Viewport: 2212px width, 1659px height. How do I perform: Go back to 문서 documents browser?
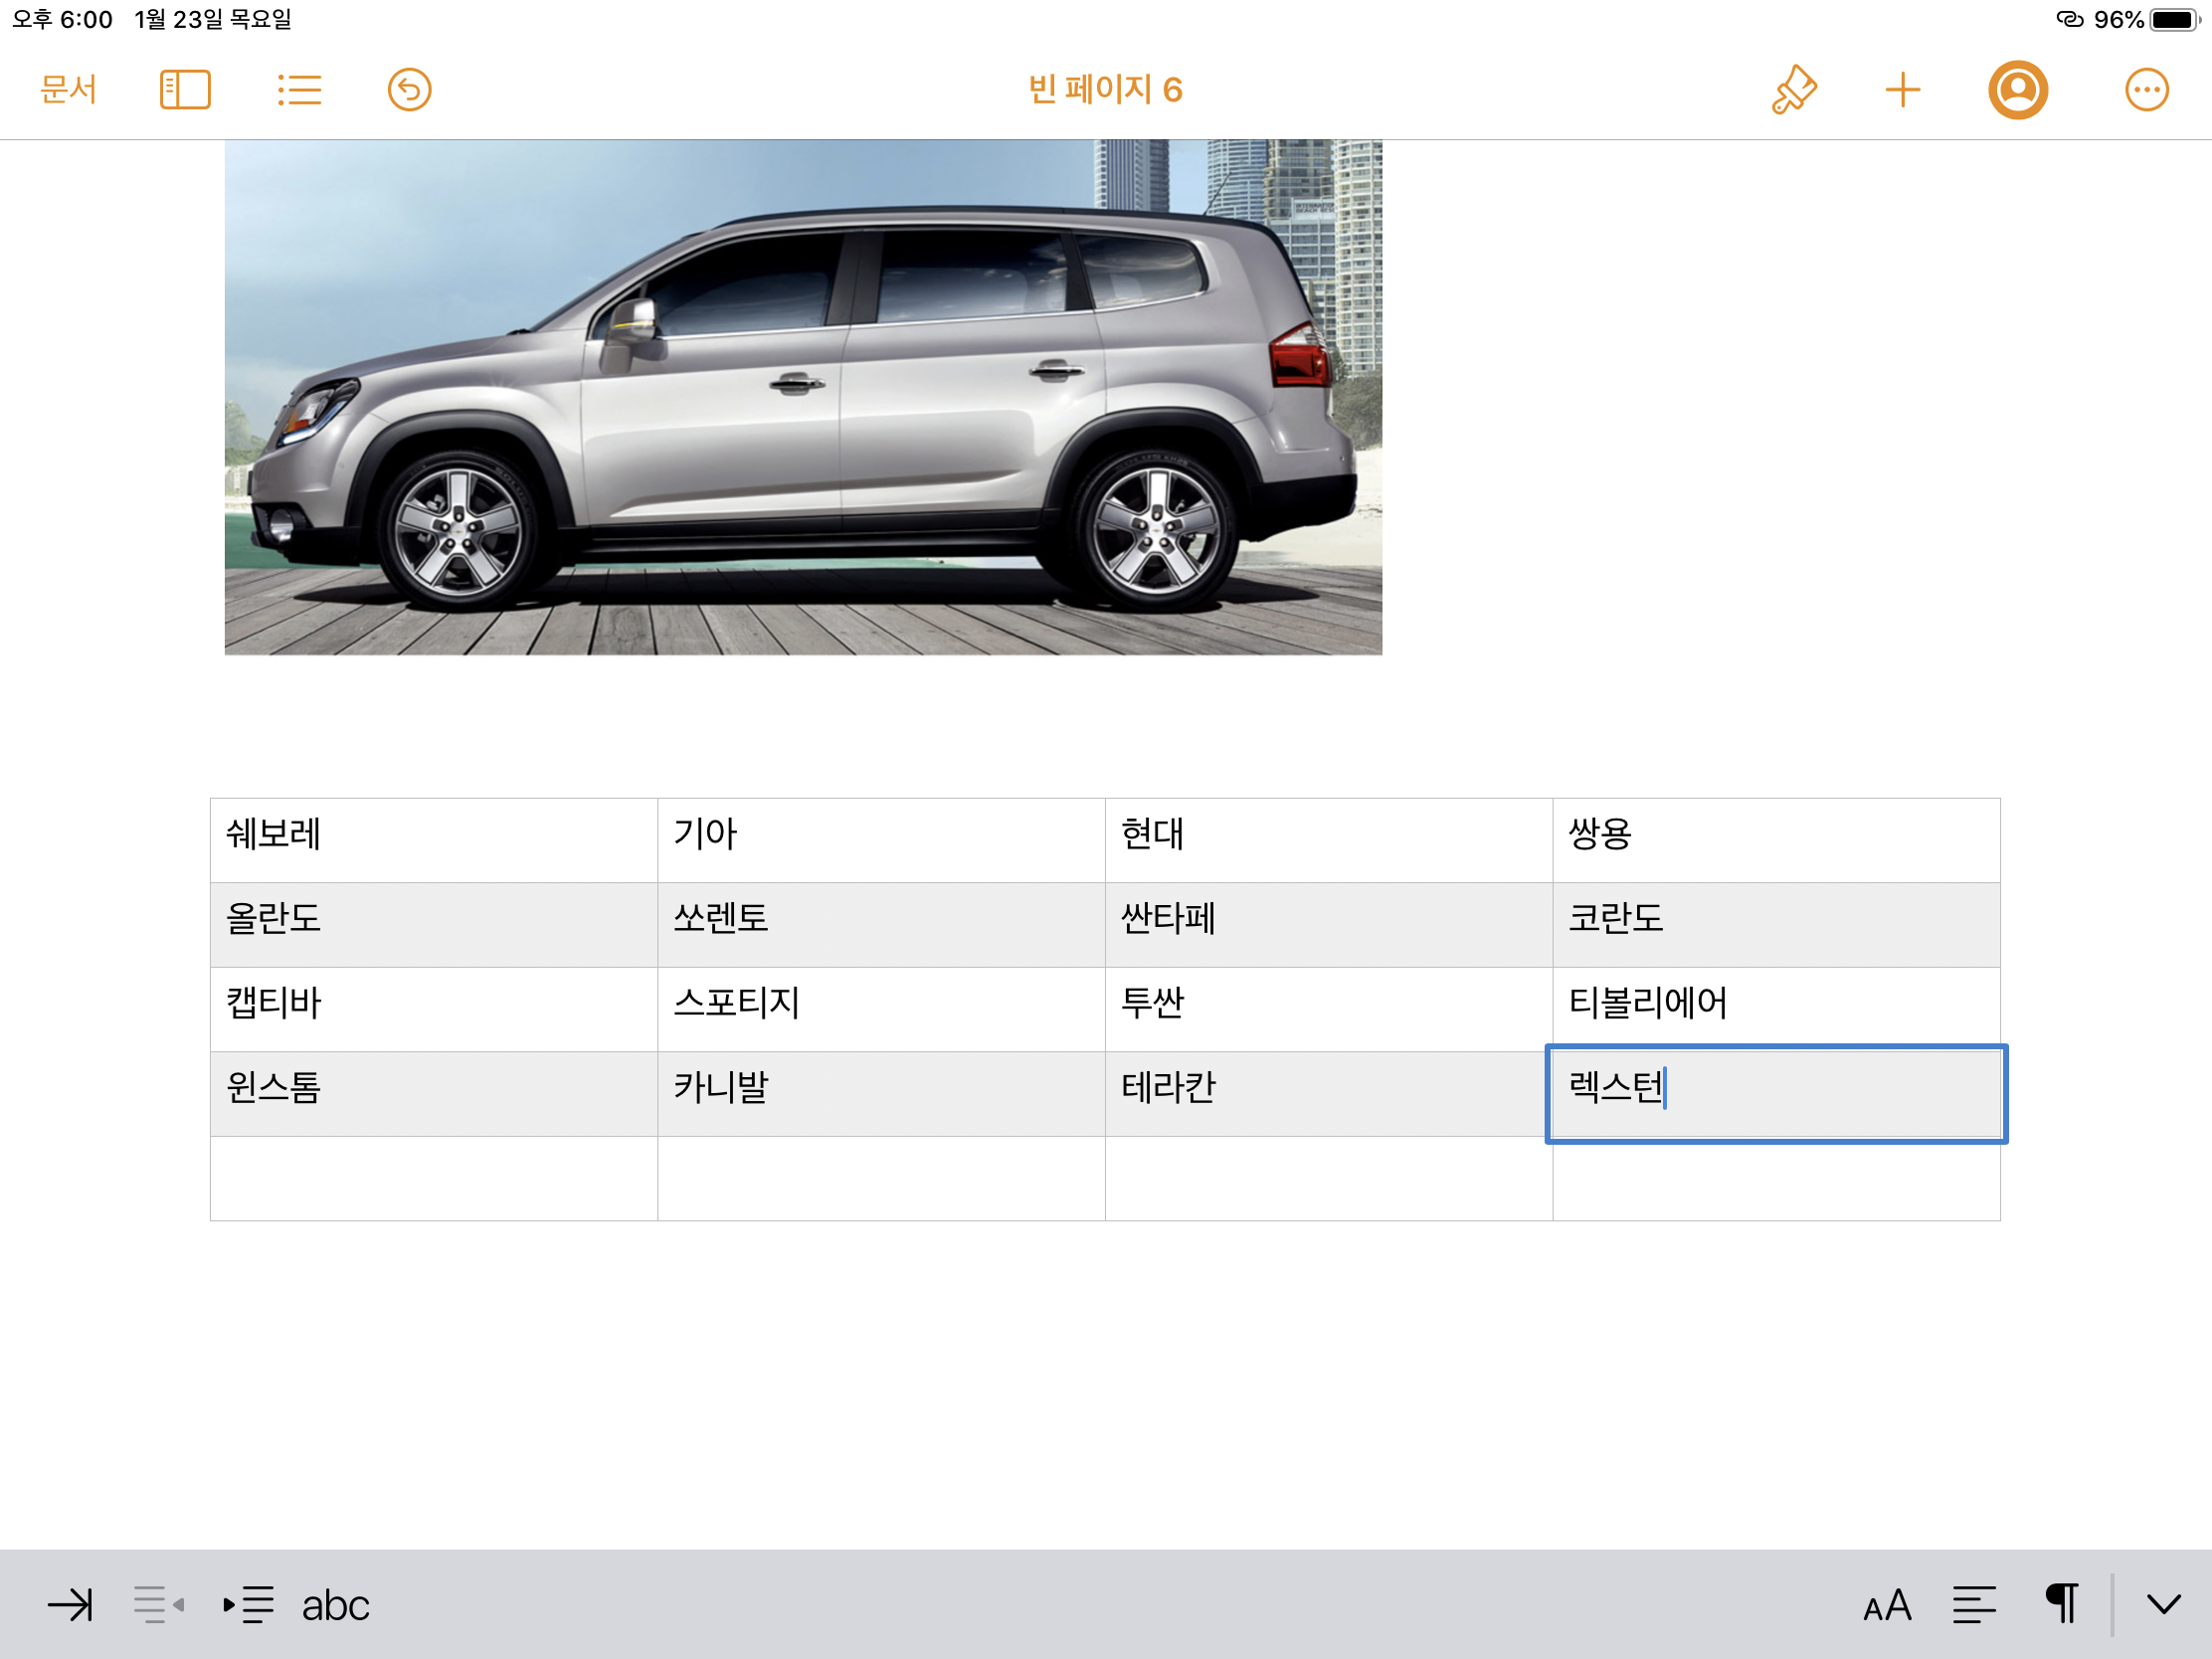pyautogui.click(x=68, y=90)
